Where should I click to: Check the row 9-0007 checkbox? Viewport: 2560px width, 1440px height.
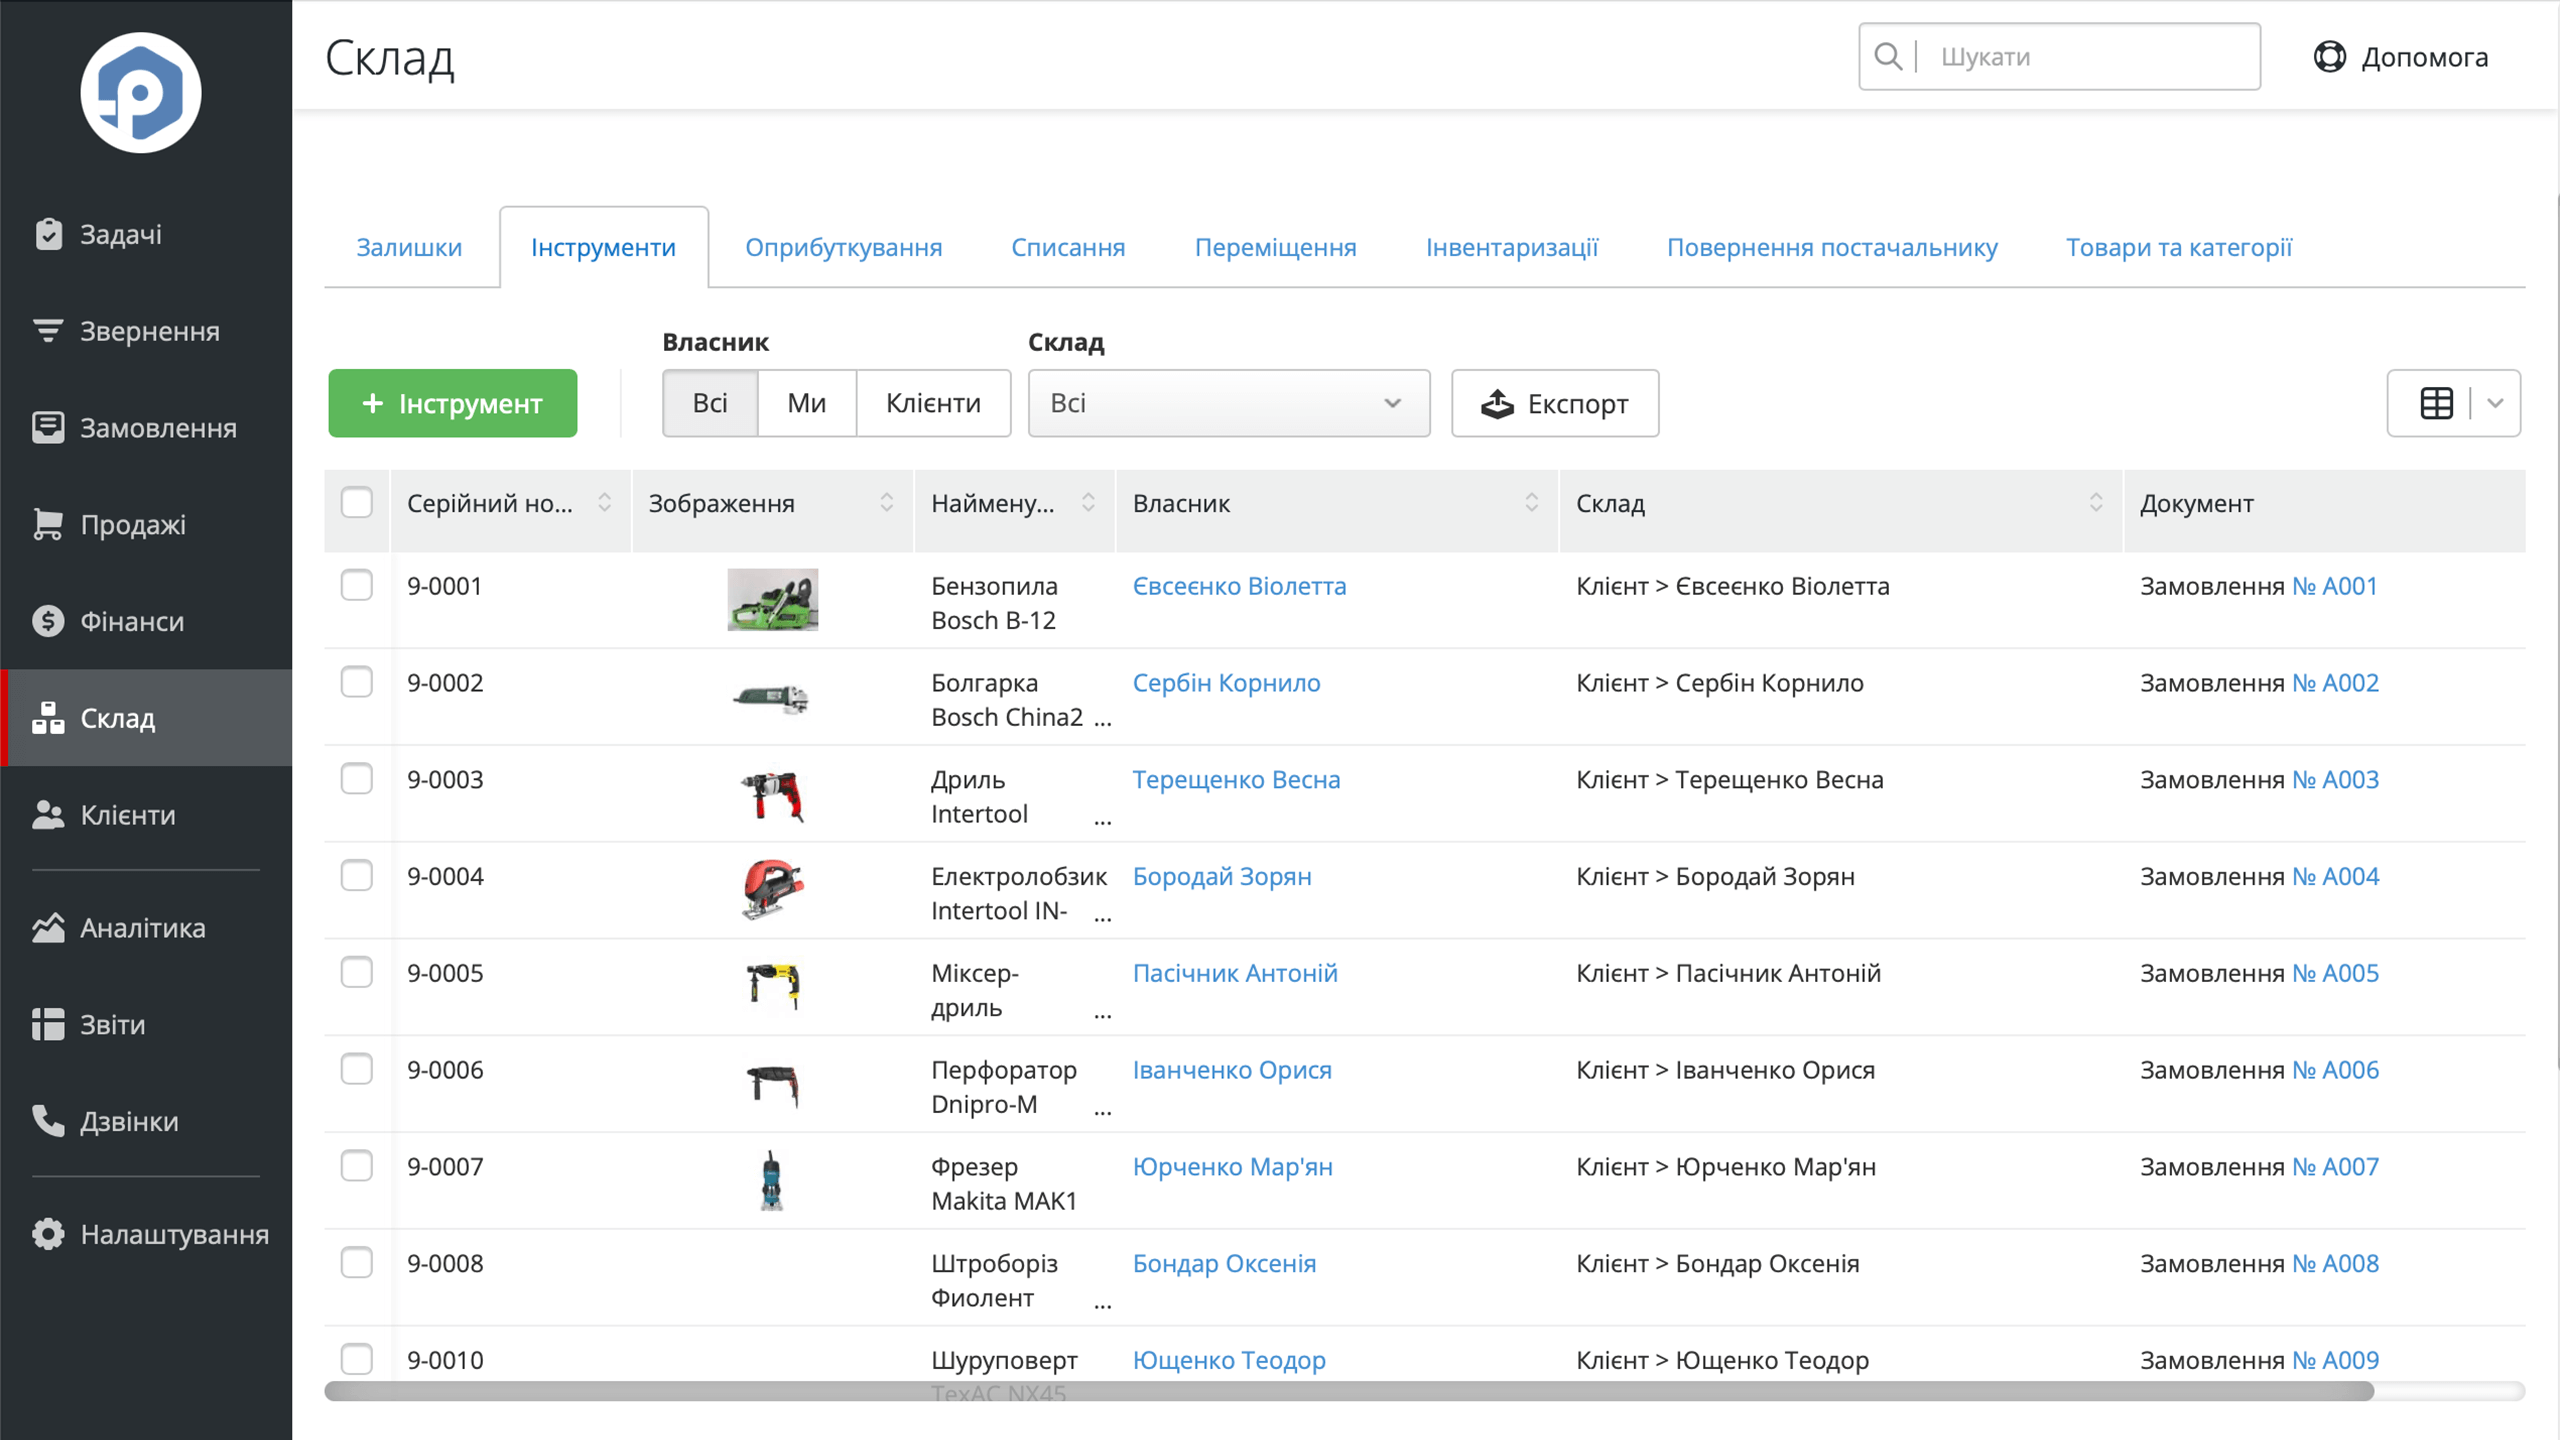point(357,1166)
